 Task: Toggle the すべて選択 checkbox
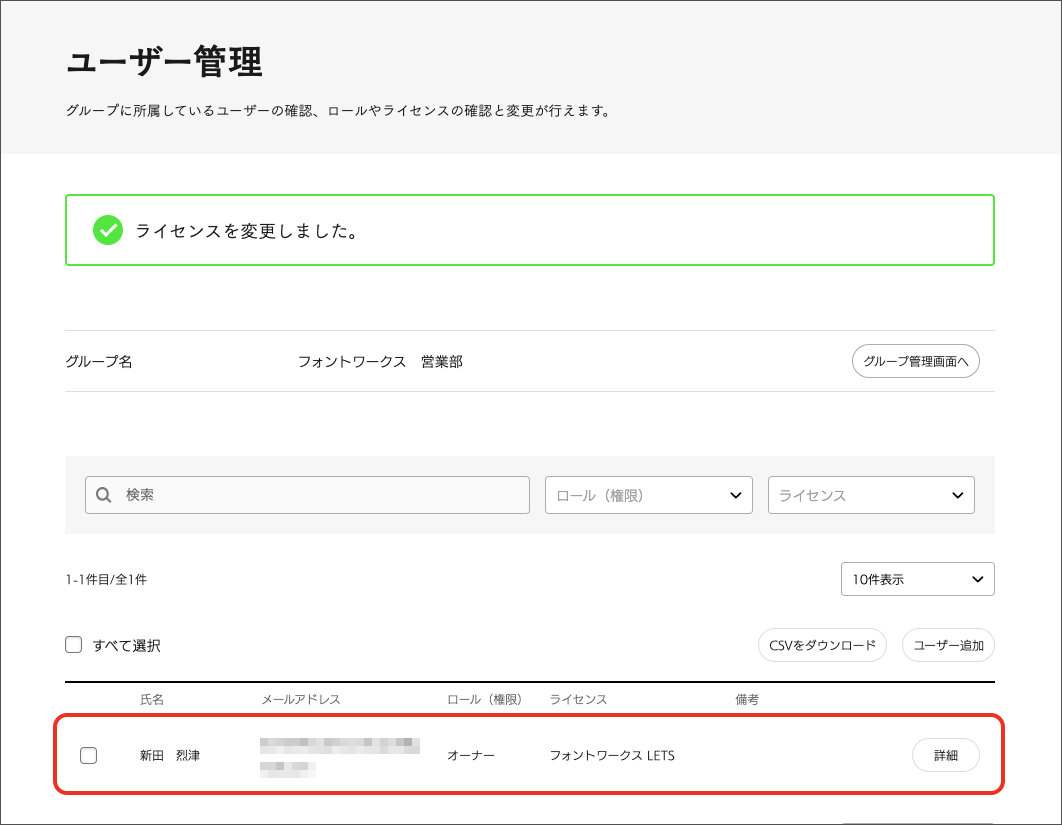pyautogui.click(x=73, y=645)
